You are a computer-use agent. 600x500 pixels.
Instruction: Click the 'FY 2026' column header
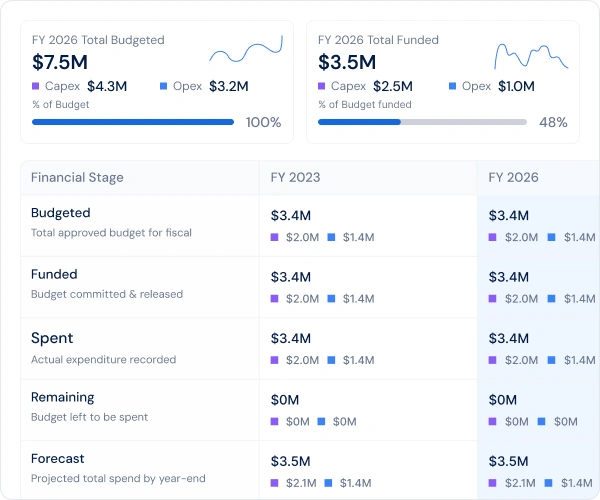(514, 178)
